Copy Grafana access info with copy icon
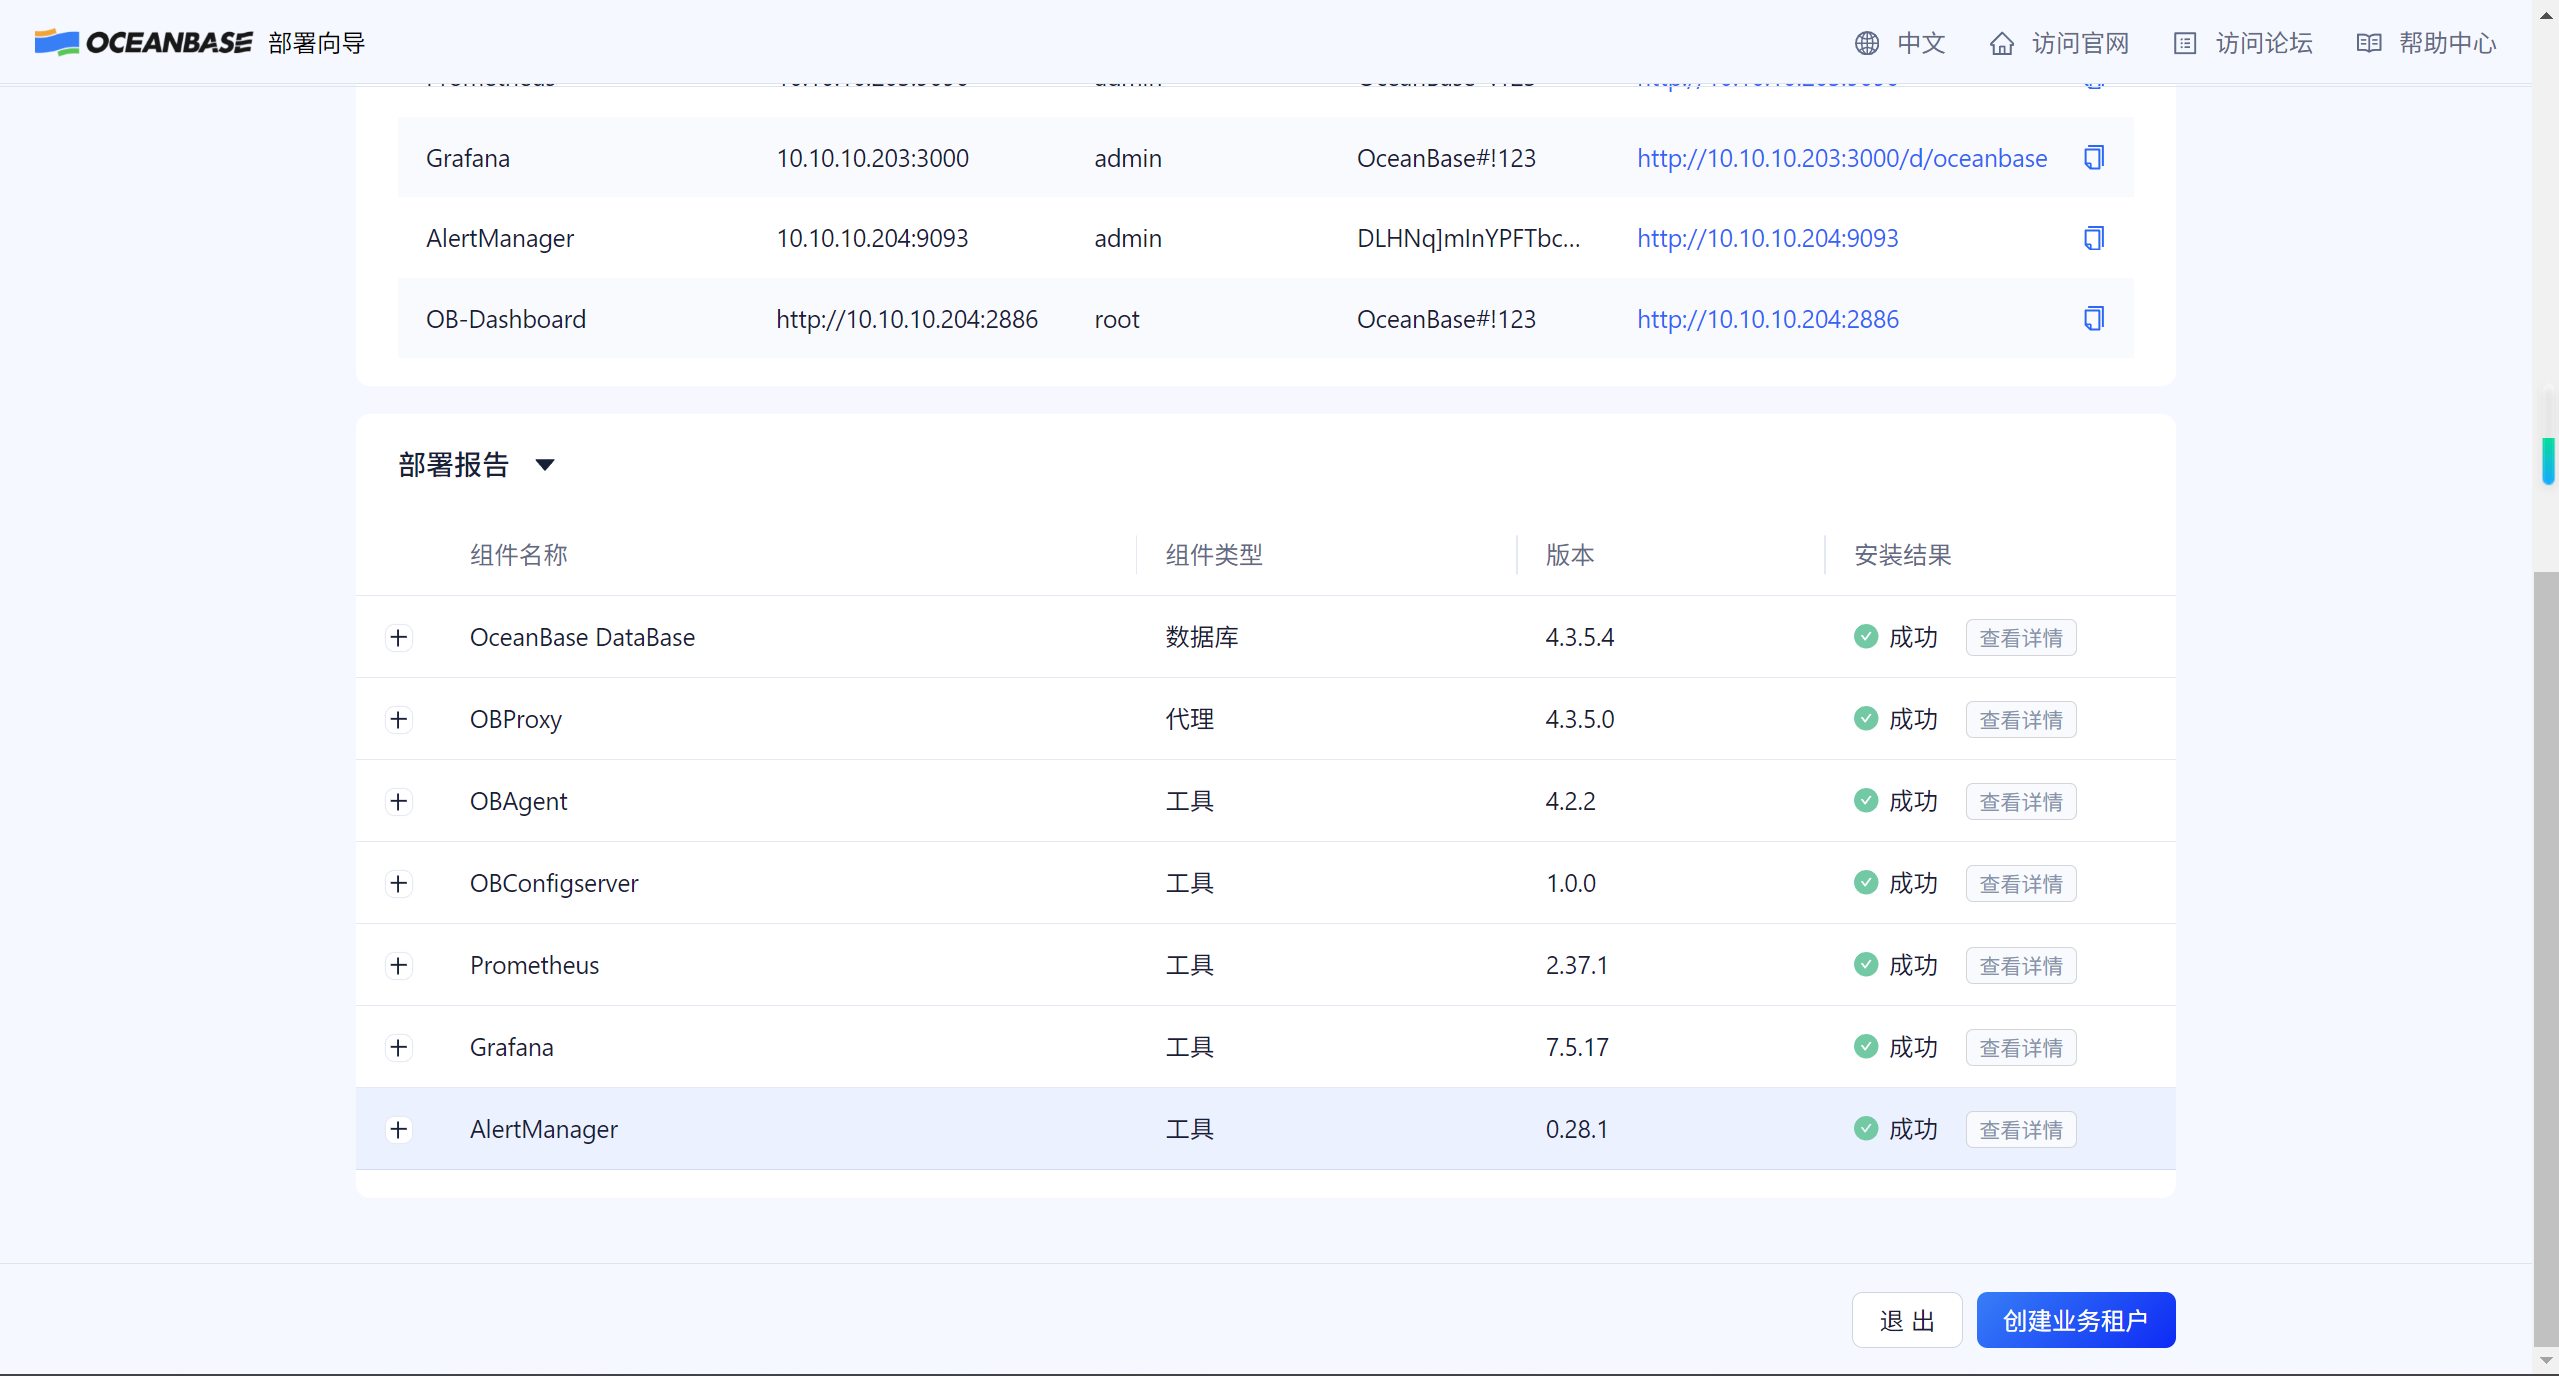 tap(2093, 158)
